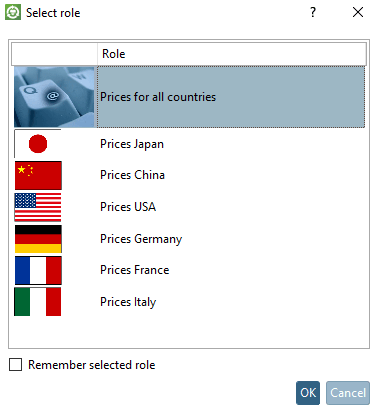Select the Japan flag icon
379x413 pixels.
[x=38, y=144]
